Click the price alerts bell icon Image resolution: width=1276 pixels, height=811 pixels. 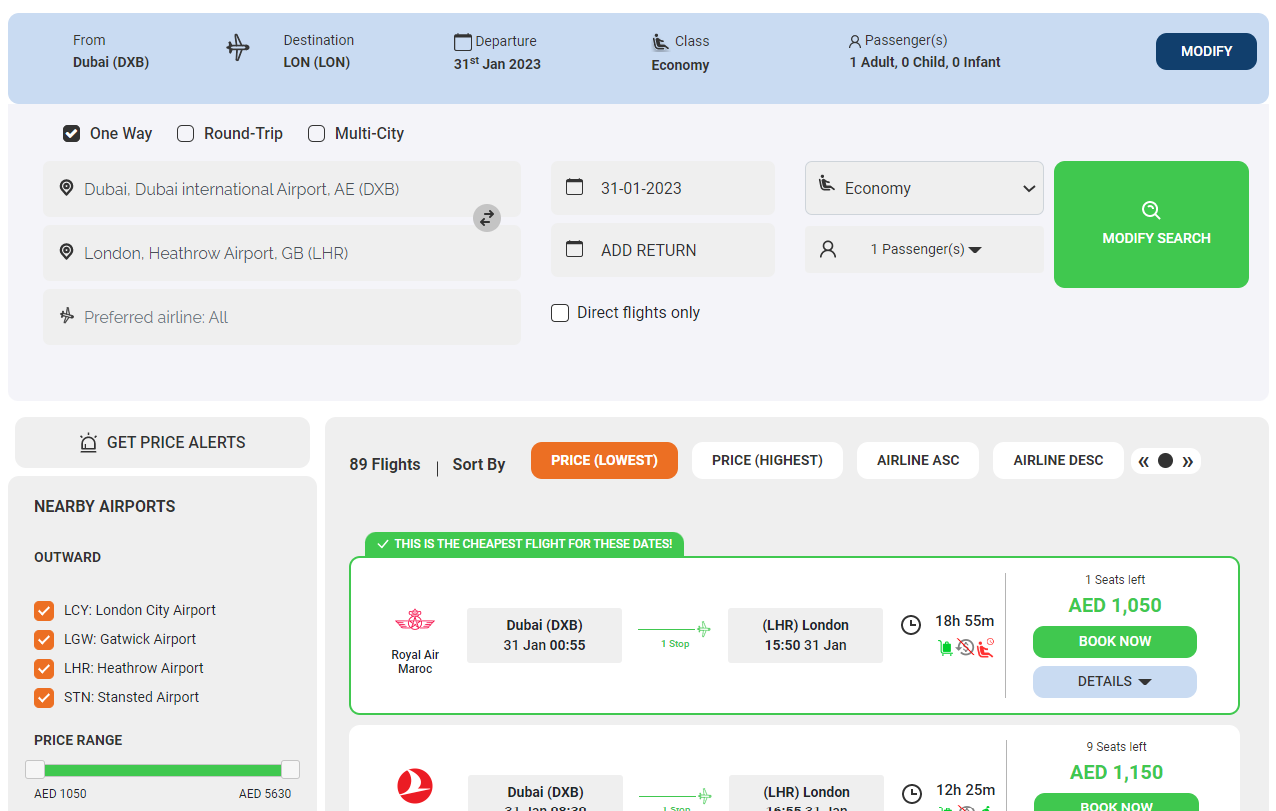(x=89, y=443)
